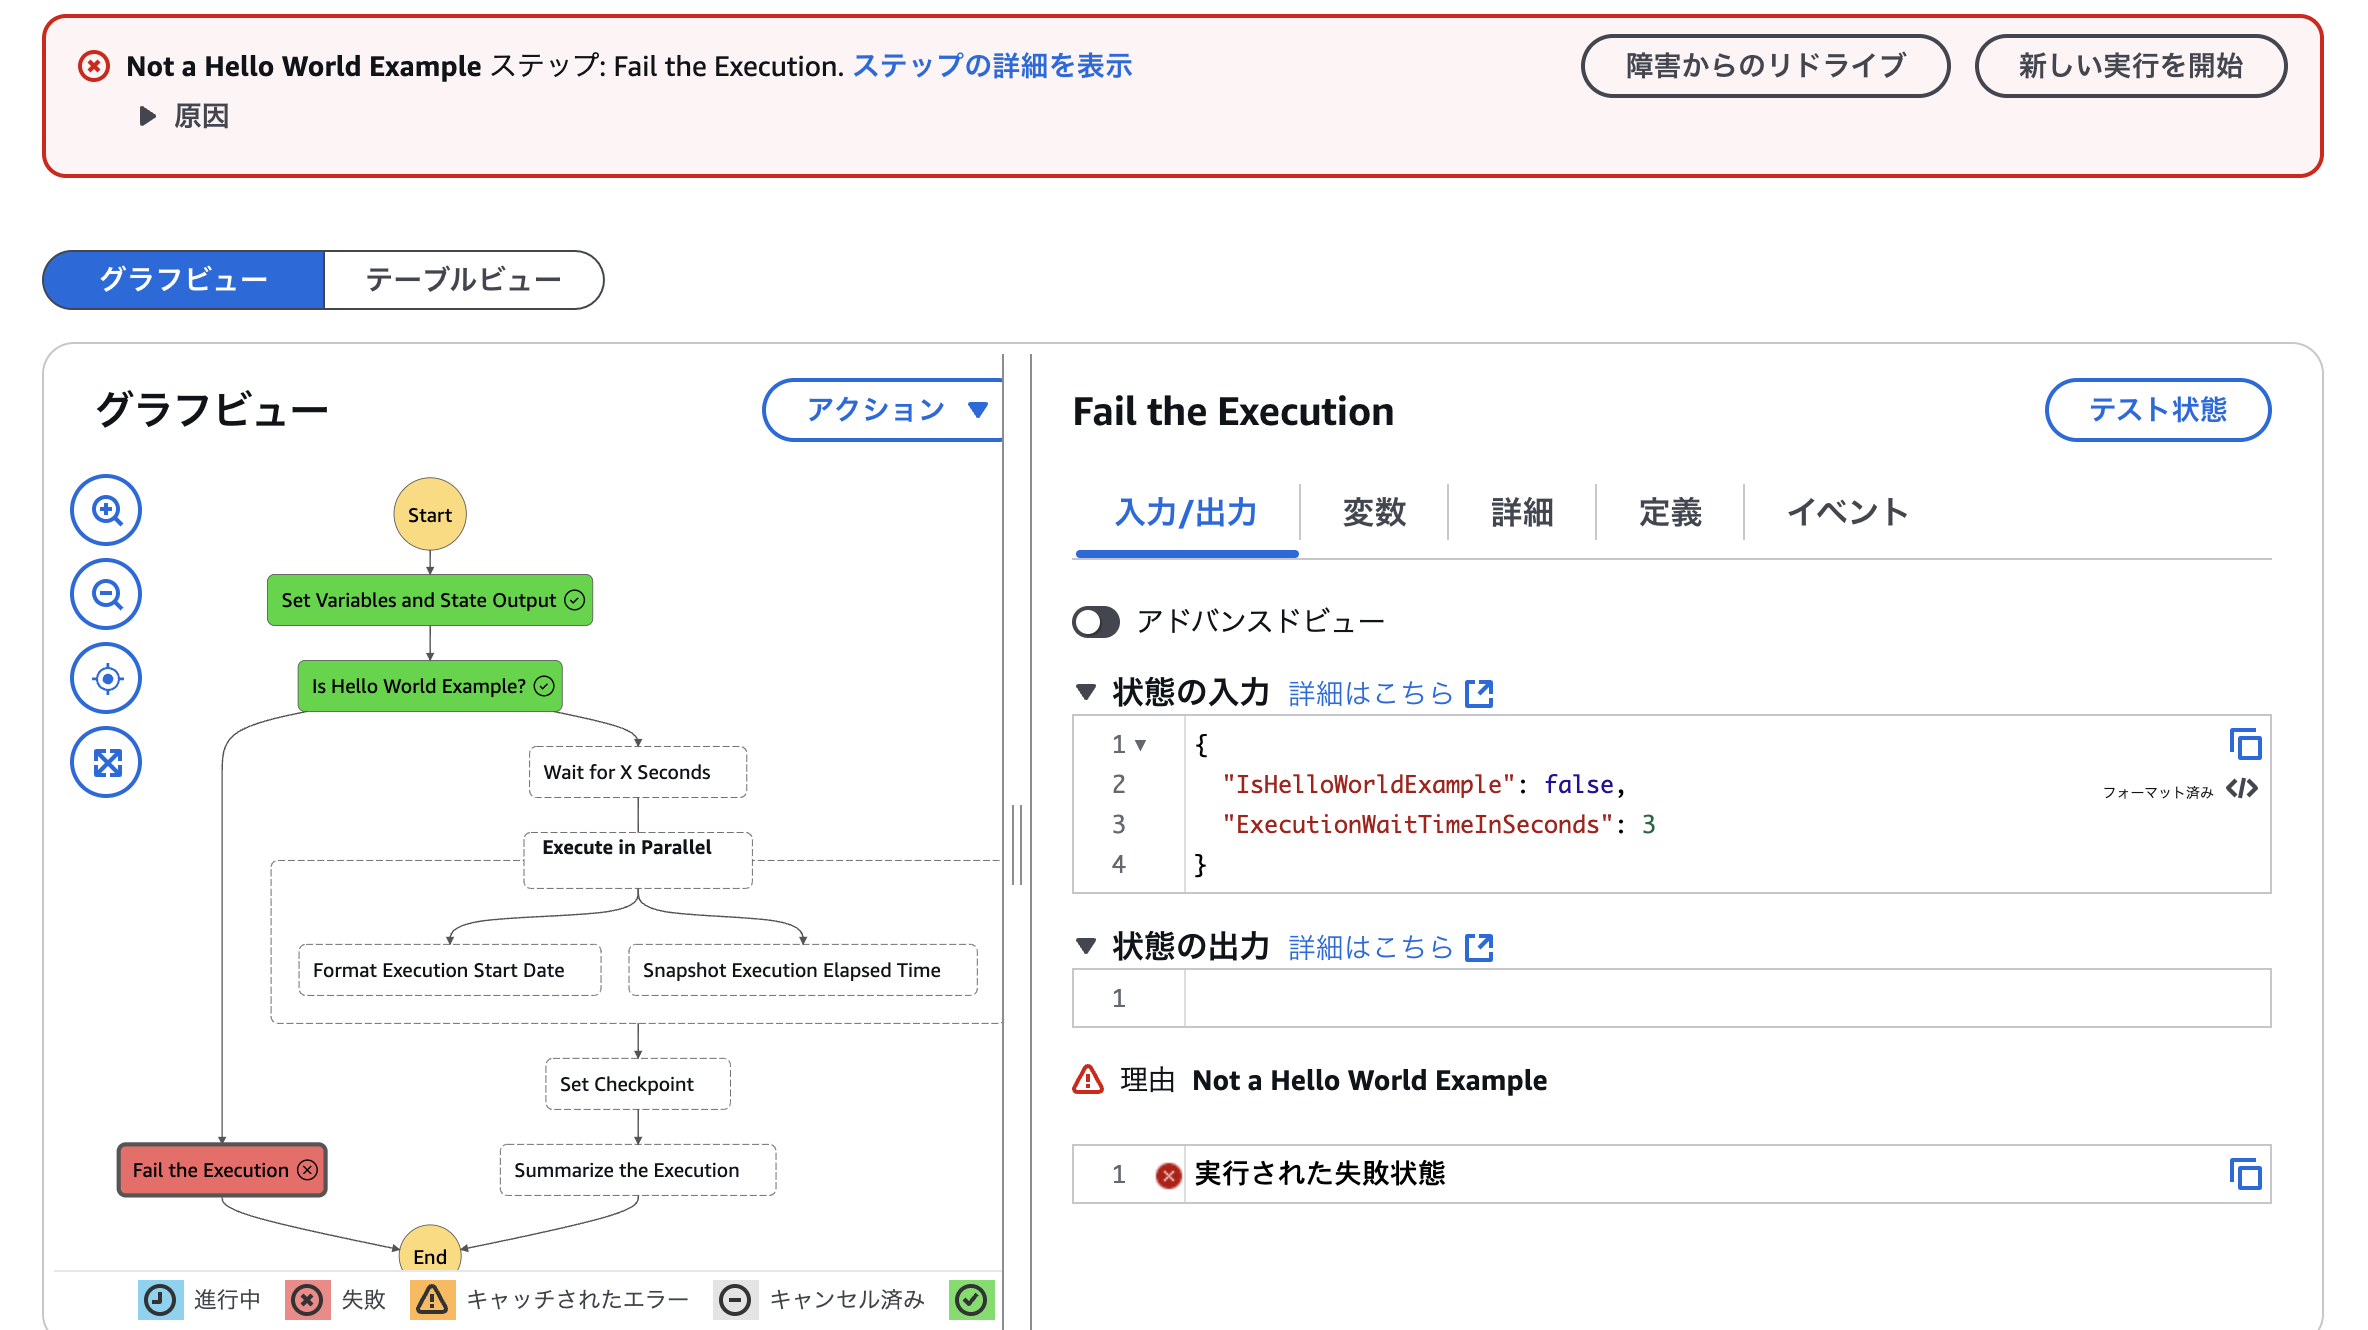2368x1330 pixels.
Task: Copy the failed state error text
Action: pos(2245,1174)
